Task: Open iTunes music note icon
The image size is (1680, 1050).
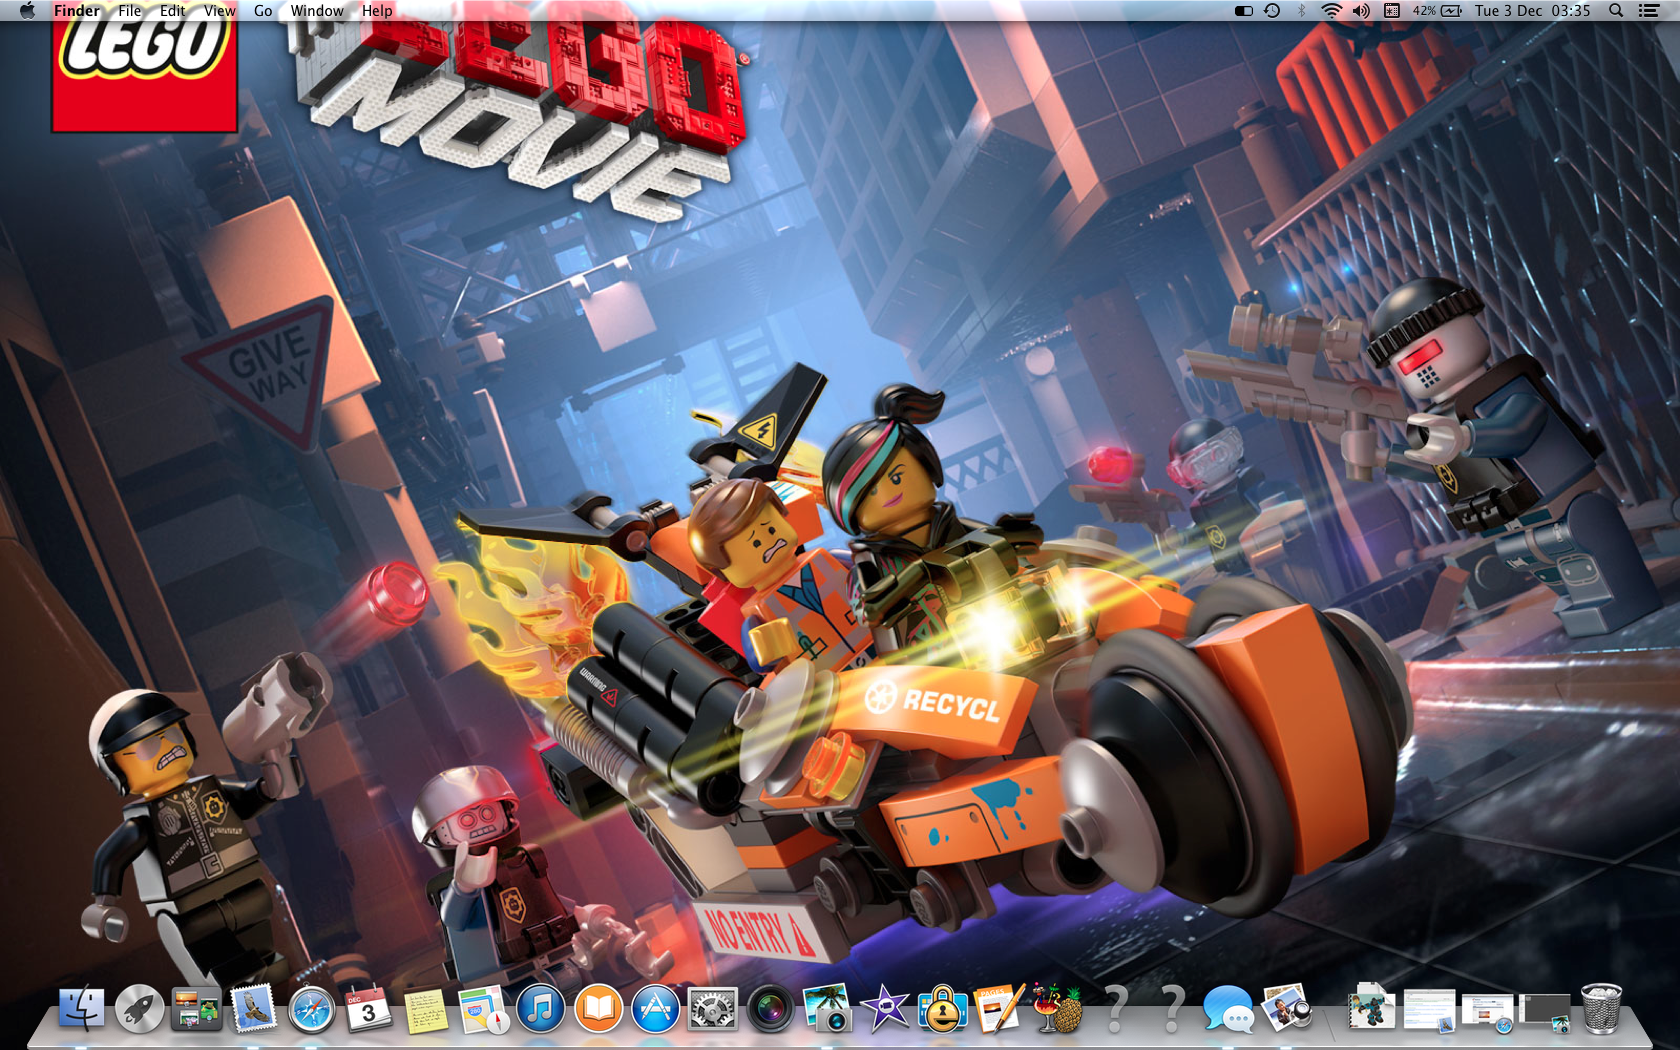Action: pyautogui.click(x=541, y=1008)
